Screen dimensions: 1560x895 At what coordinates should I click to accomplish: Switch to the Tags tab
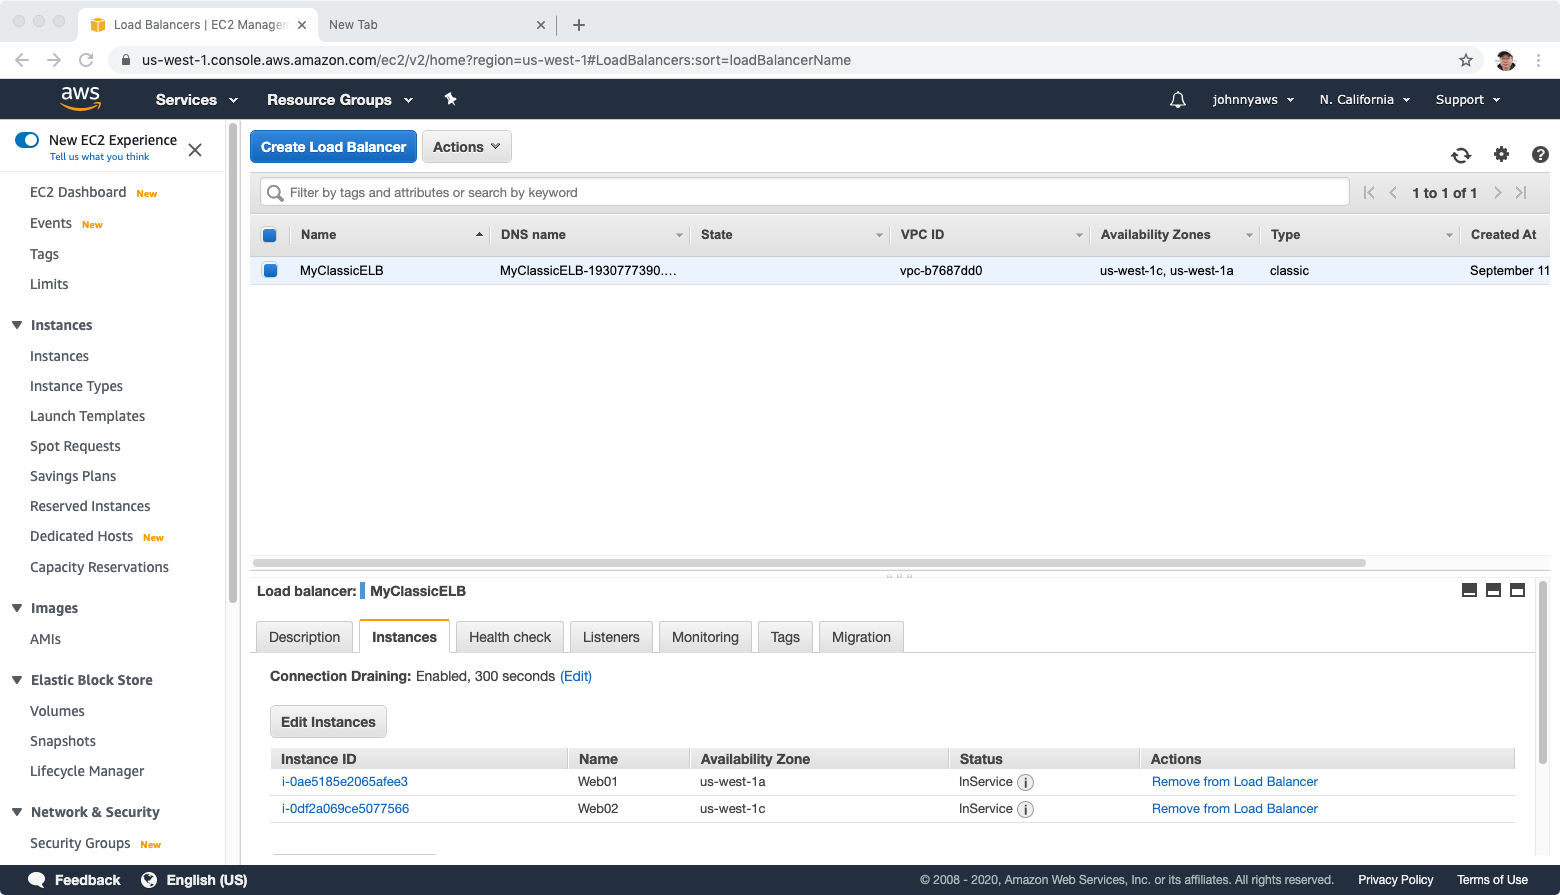(785, 637)
